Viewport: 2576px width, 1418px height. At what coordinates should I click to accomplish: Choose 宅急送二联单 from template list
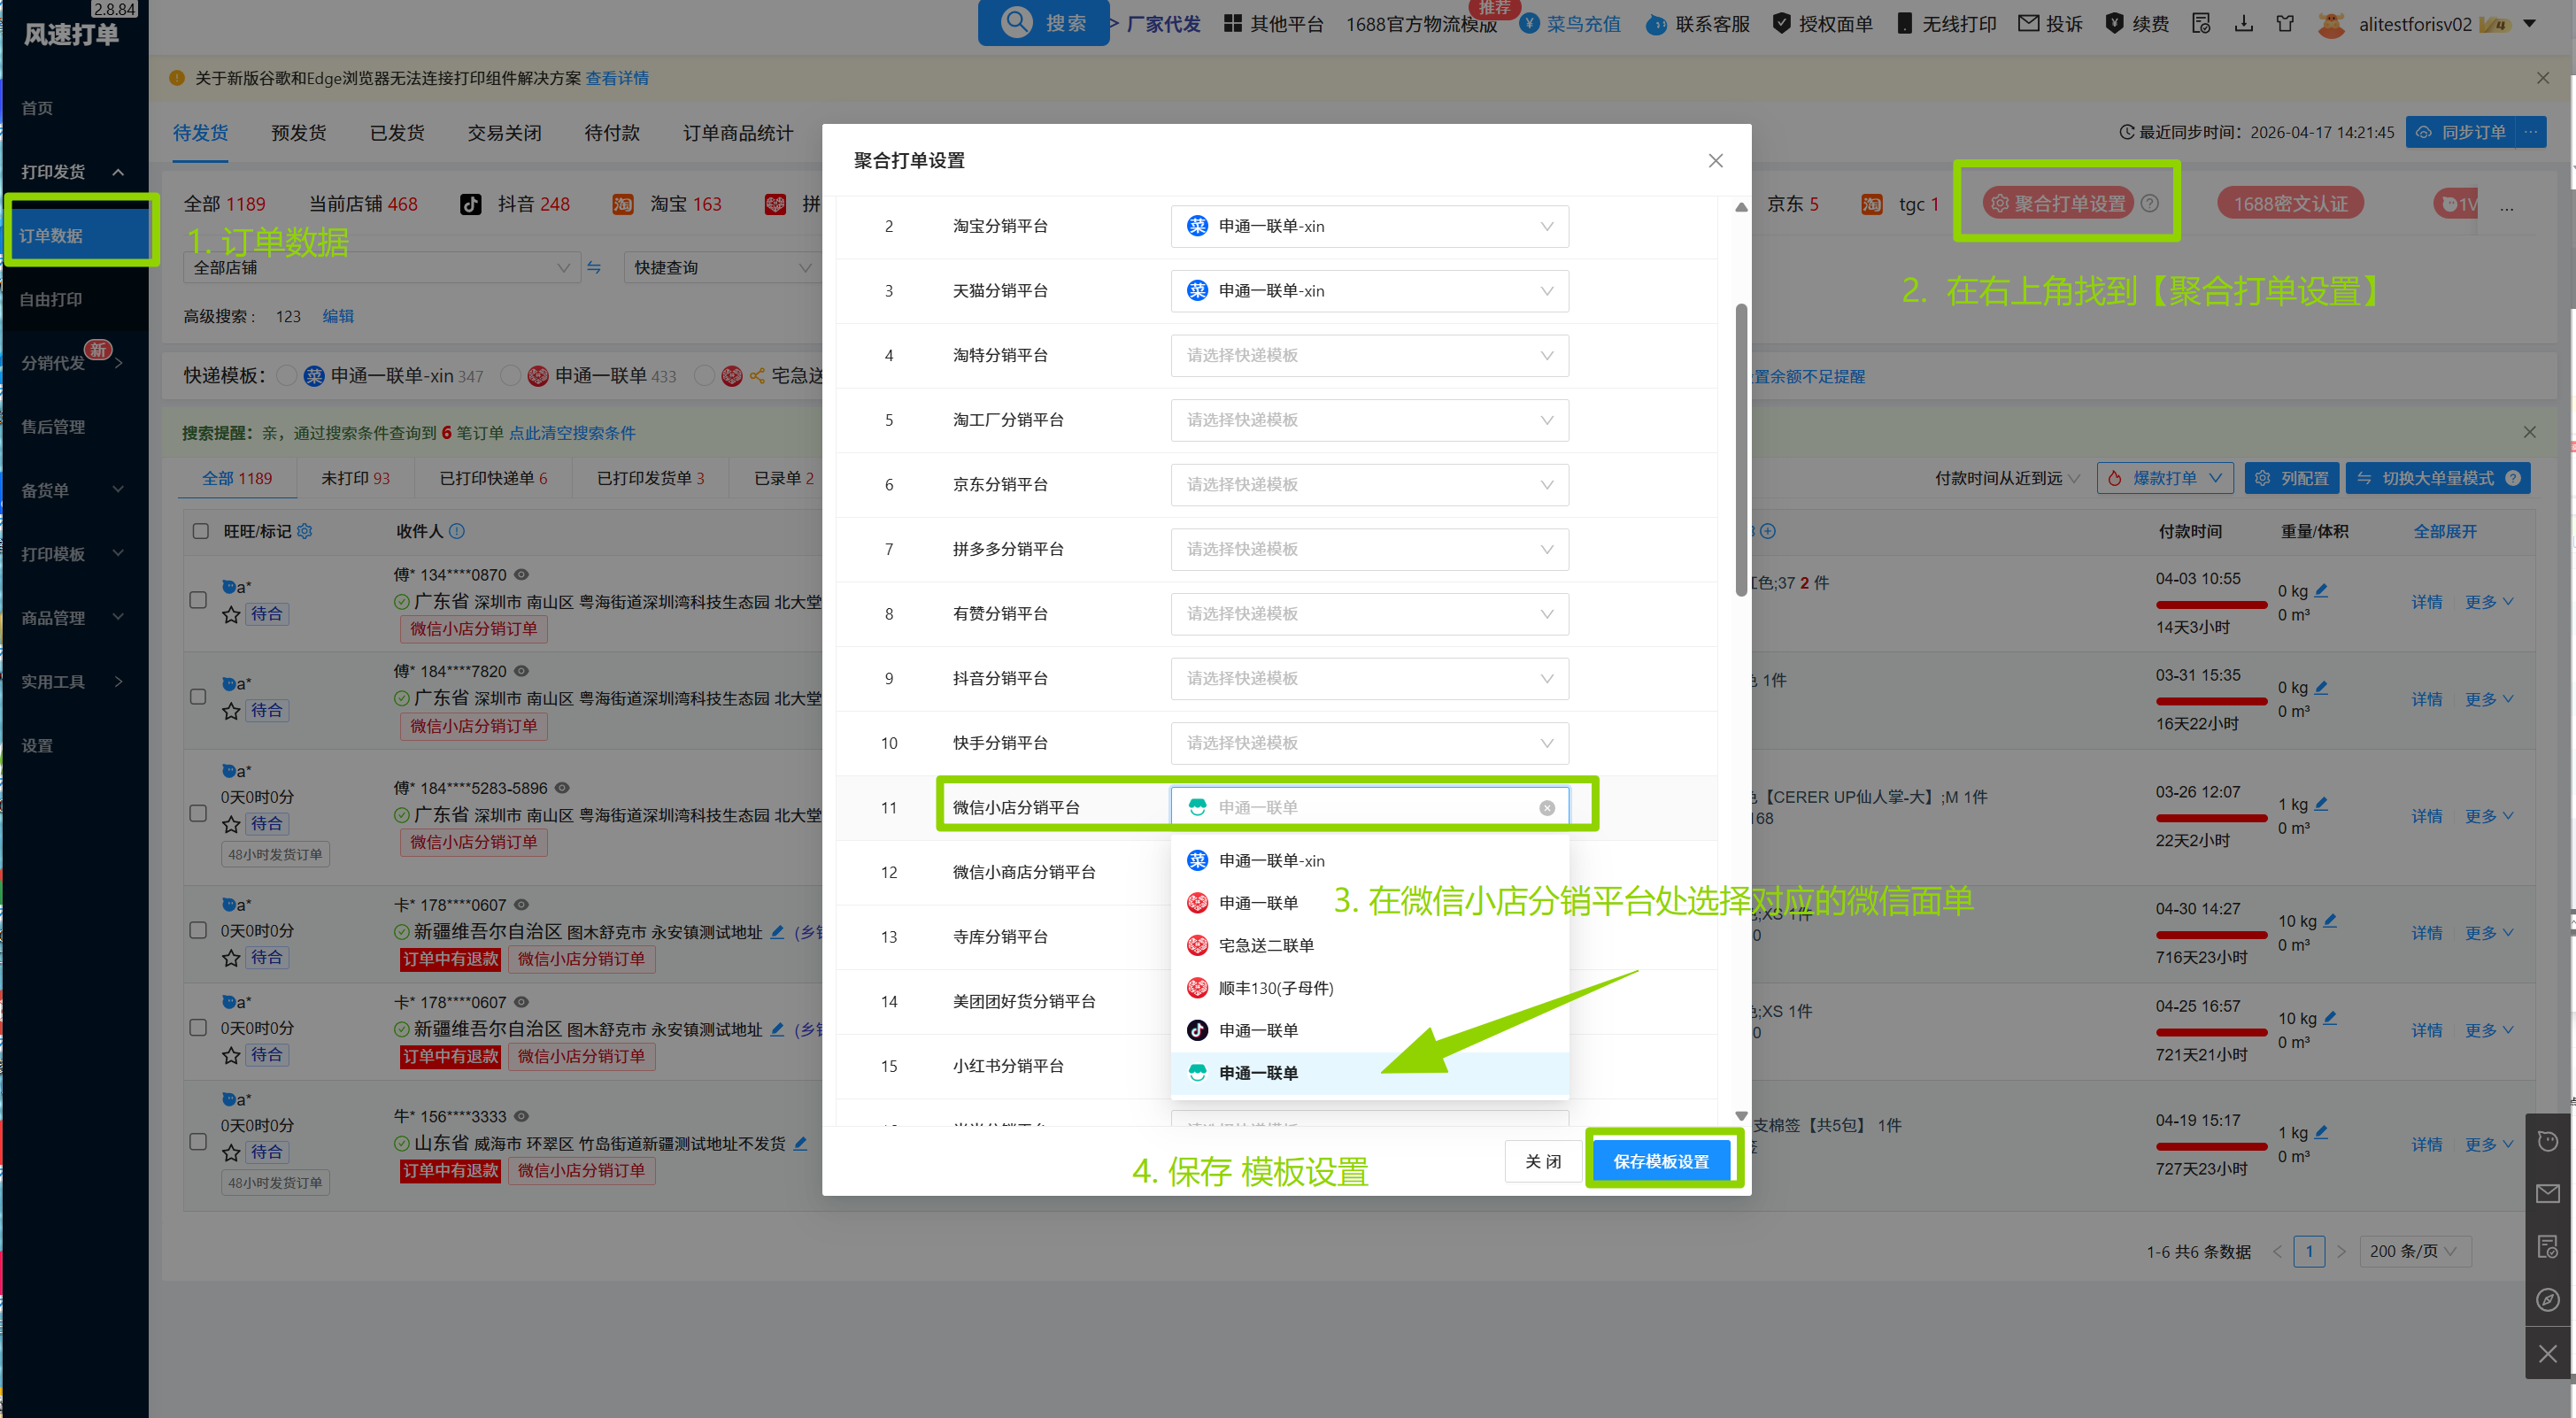coord(1369,946)
